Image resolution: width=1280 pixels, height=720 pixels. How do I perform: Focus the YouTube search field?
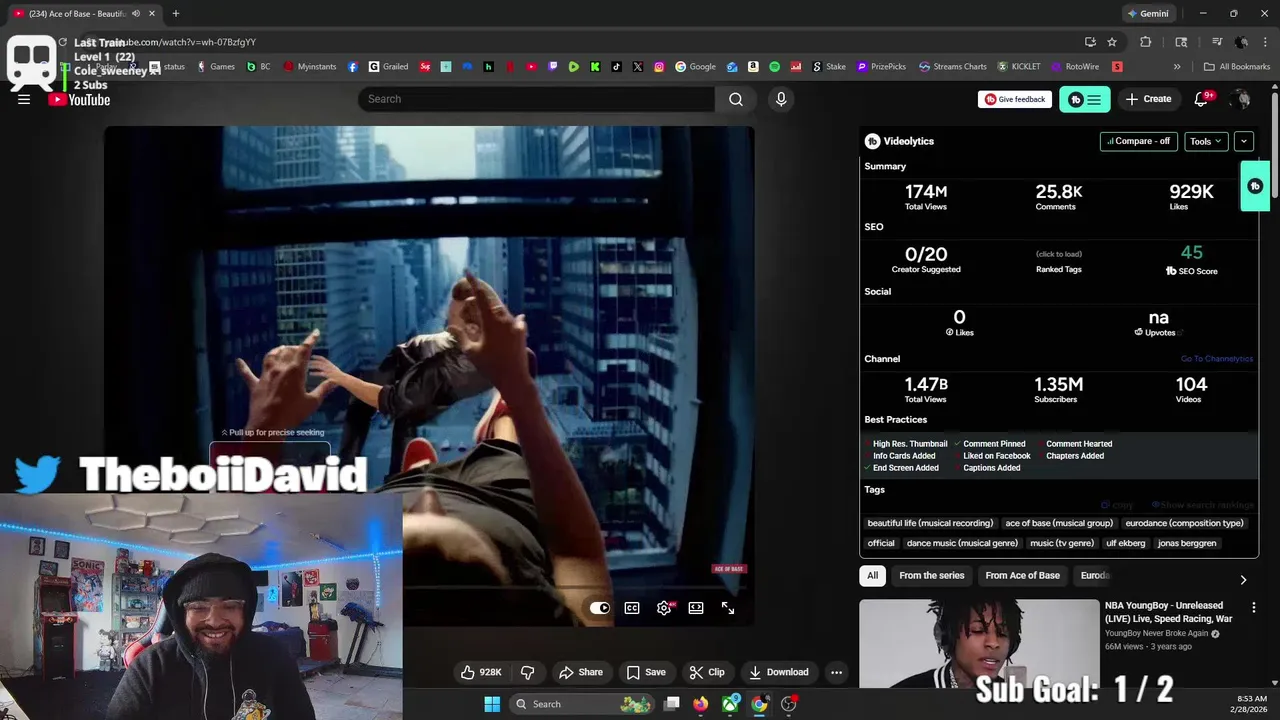(x=537, y=99)
